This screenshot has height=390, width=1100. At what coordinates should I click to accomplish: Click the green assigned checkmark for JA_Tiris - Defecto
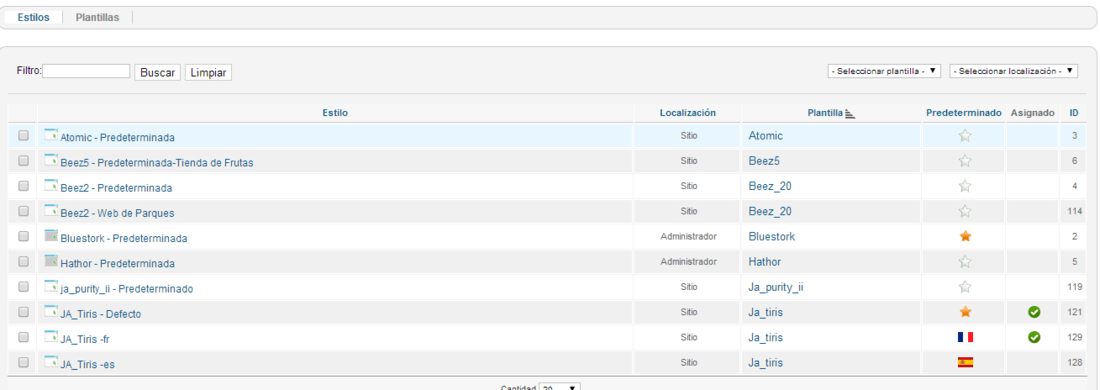point(1033,312)
